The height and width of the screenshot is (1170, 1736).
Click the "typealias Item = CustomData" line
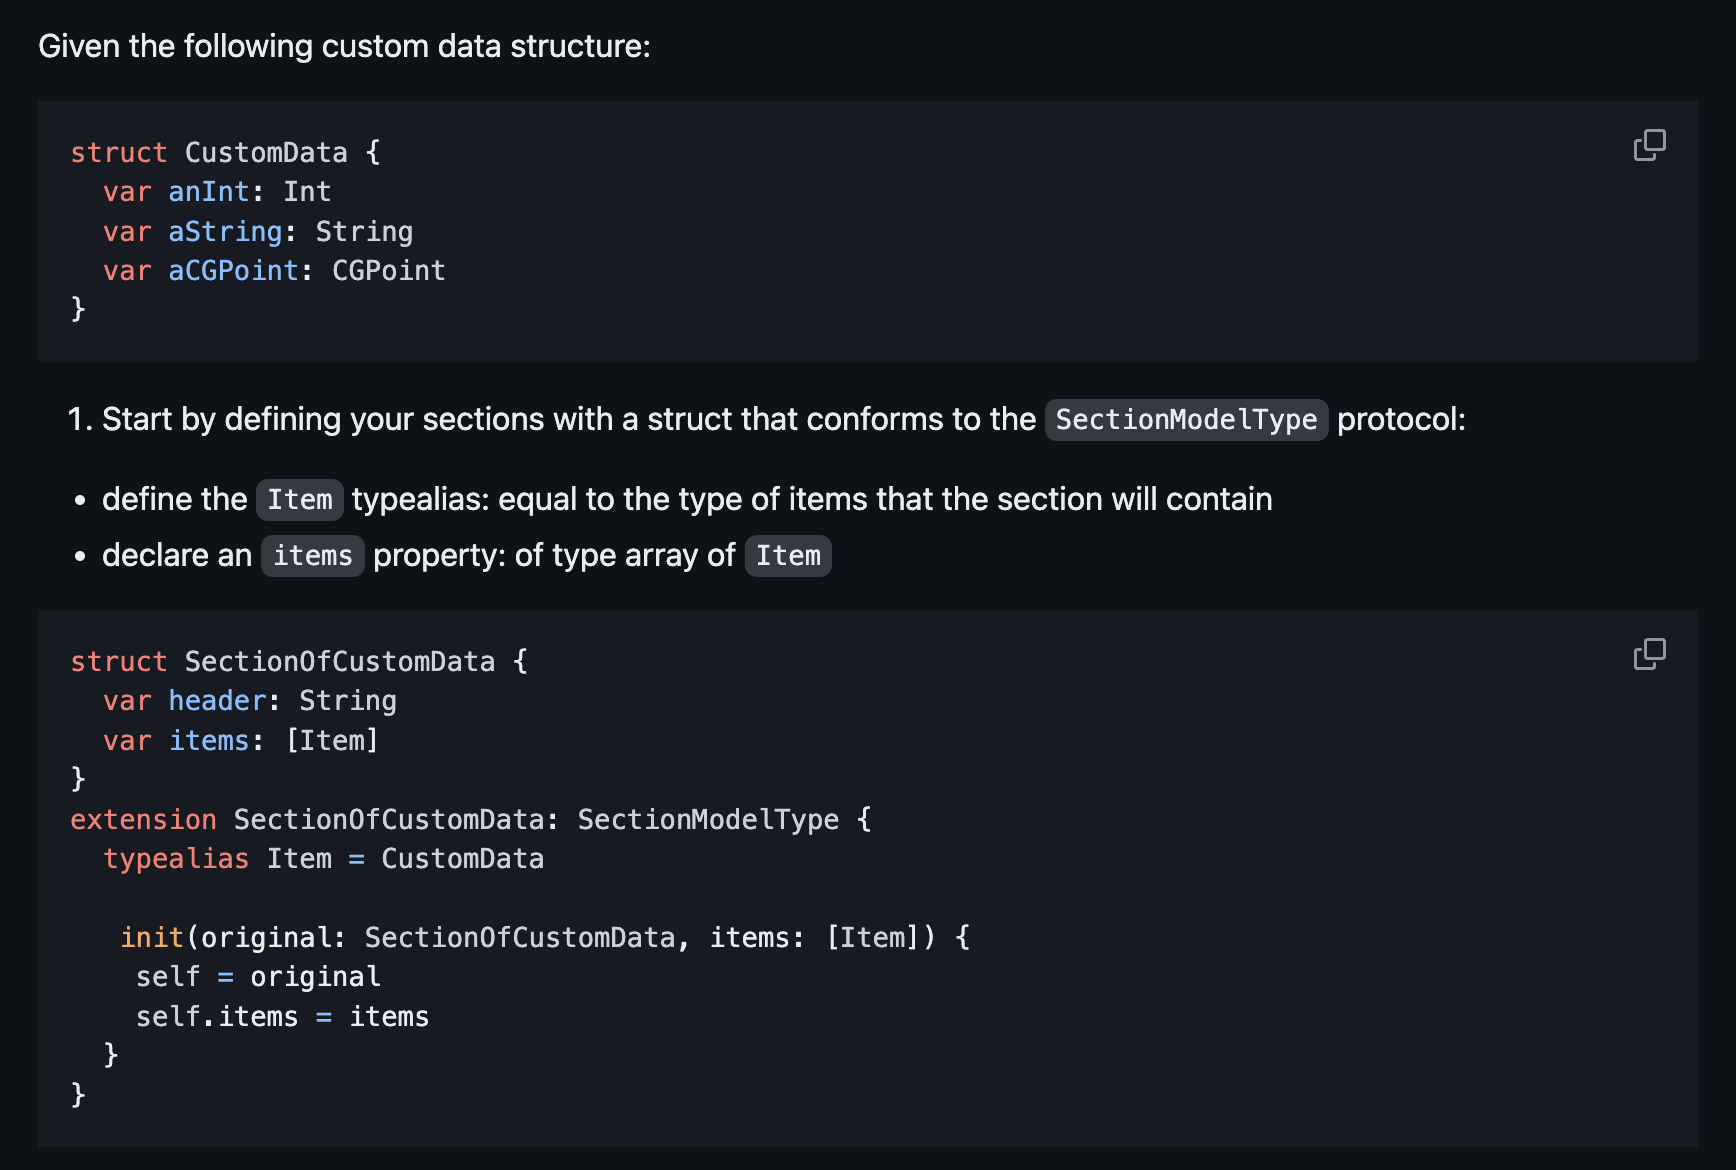323,858
